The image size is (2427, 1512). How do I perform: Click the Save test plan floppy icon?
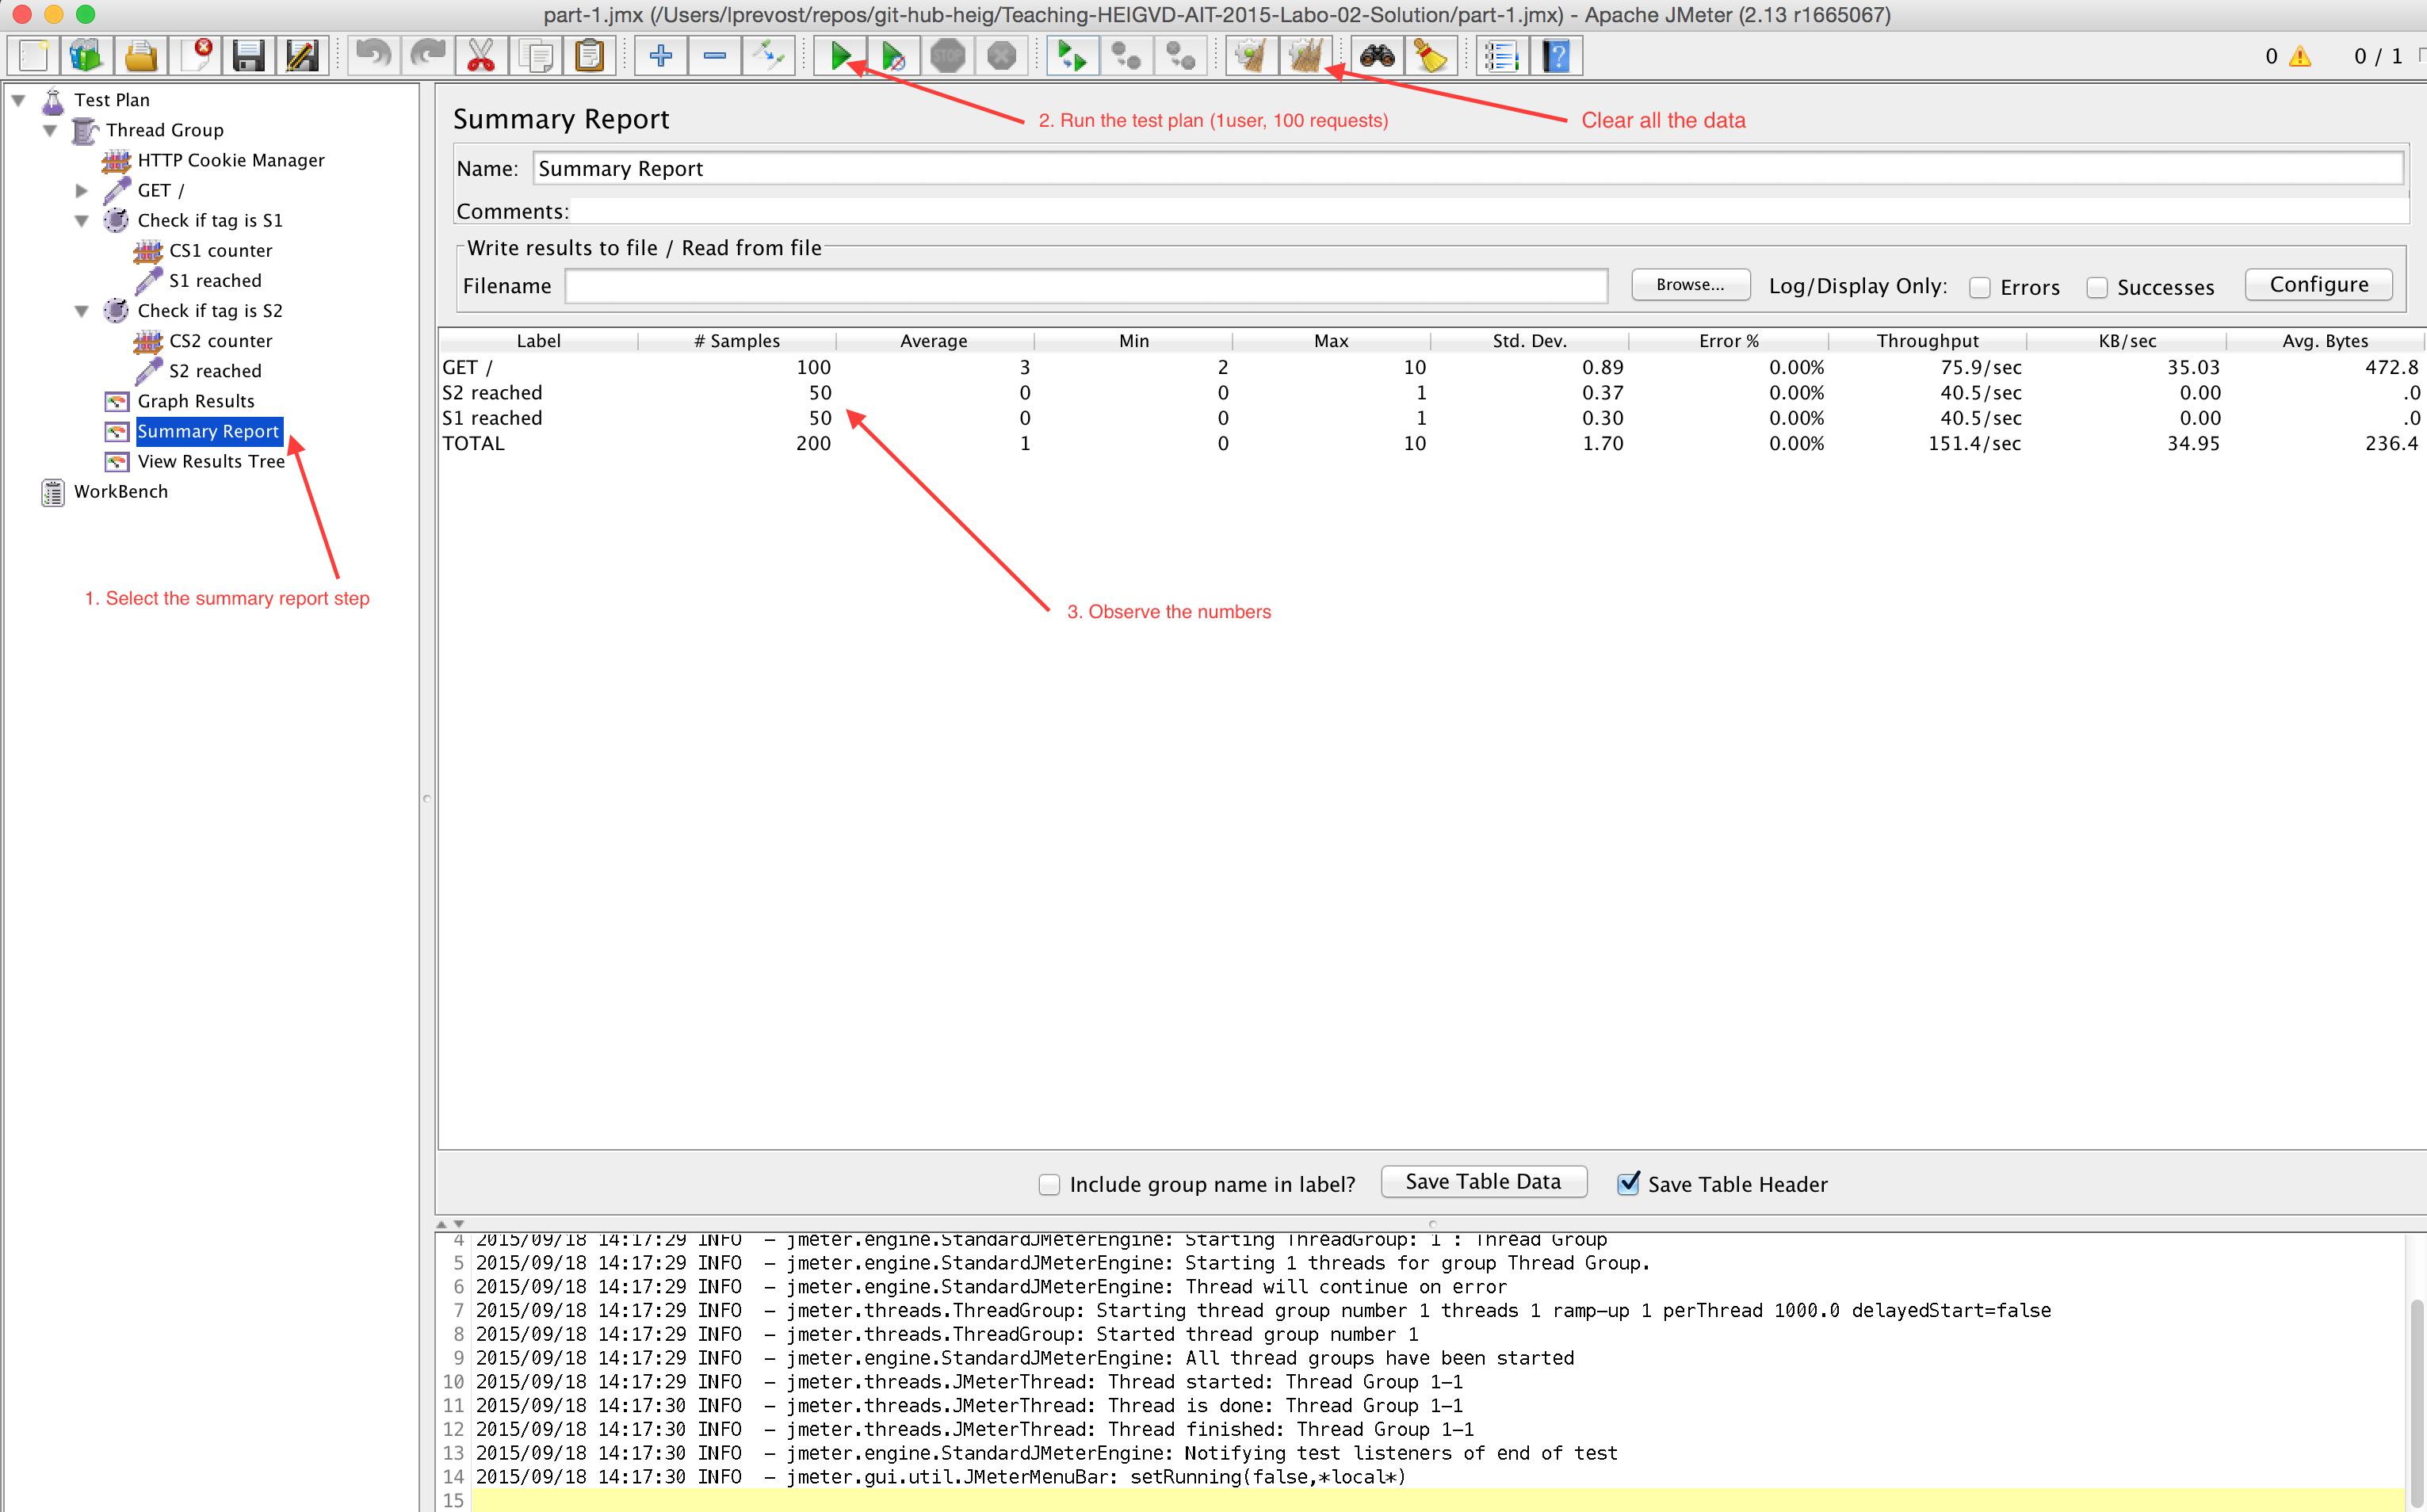pos(247,56)
